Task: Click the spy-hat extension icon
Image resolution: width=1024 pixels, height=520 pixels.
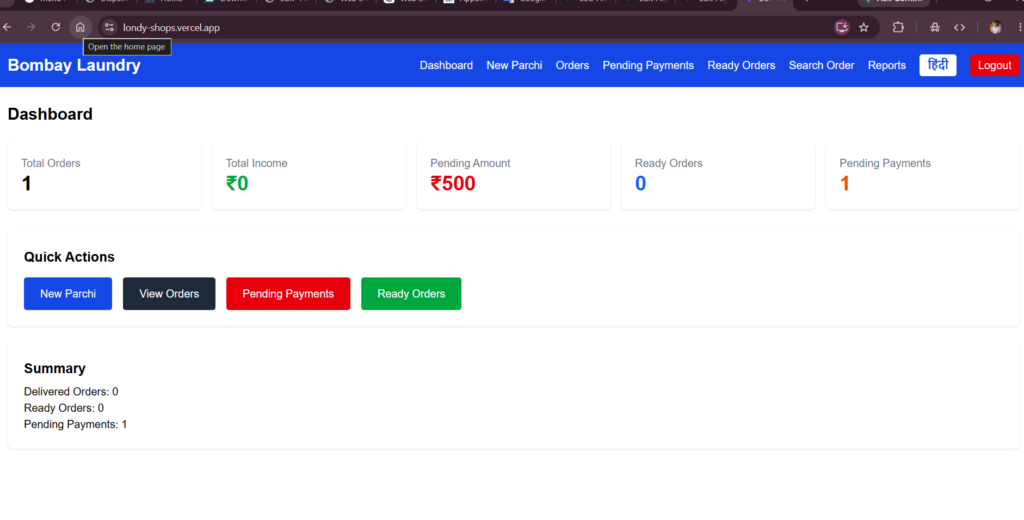Action: click(935, 27)
